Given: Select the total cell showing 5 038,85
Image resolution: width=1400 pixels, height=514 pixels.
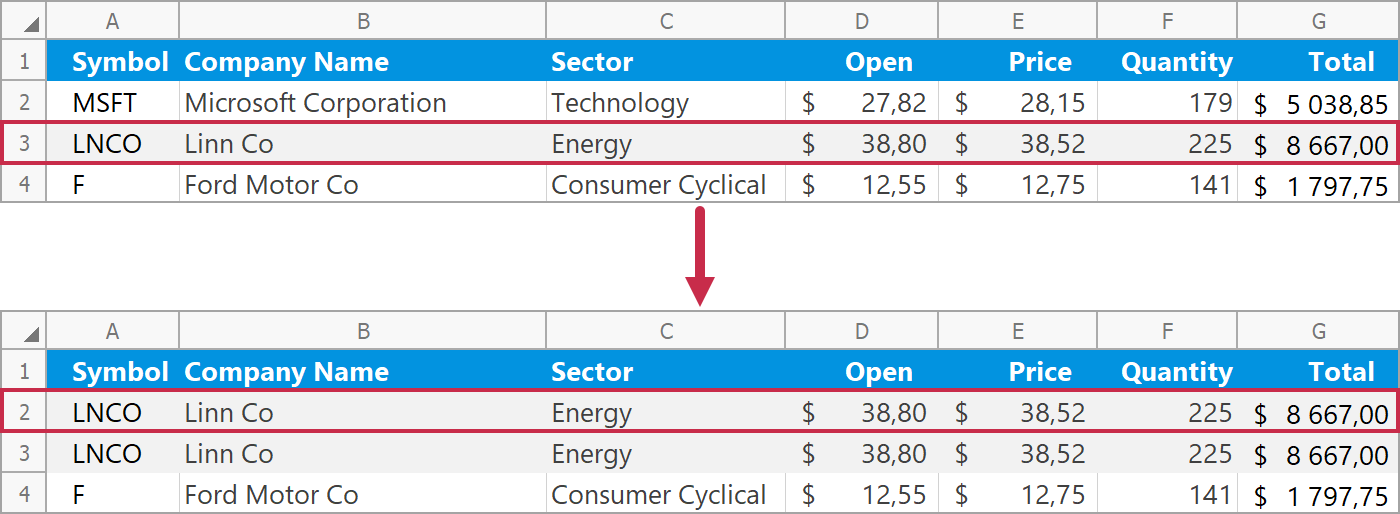Looking at the screenshot, I should [x=1318, y=103].
